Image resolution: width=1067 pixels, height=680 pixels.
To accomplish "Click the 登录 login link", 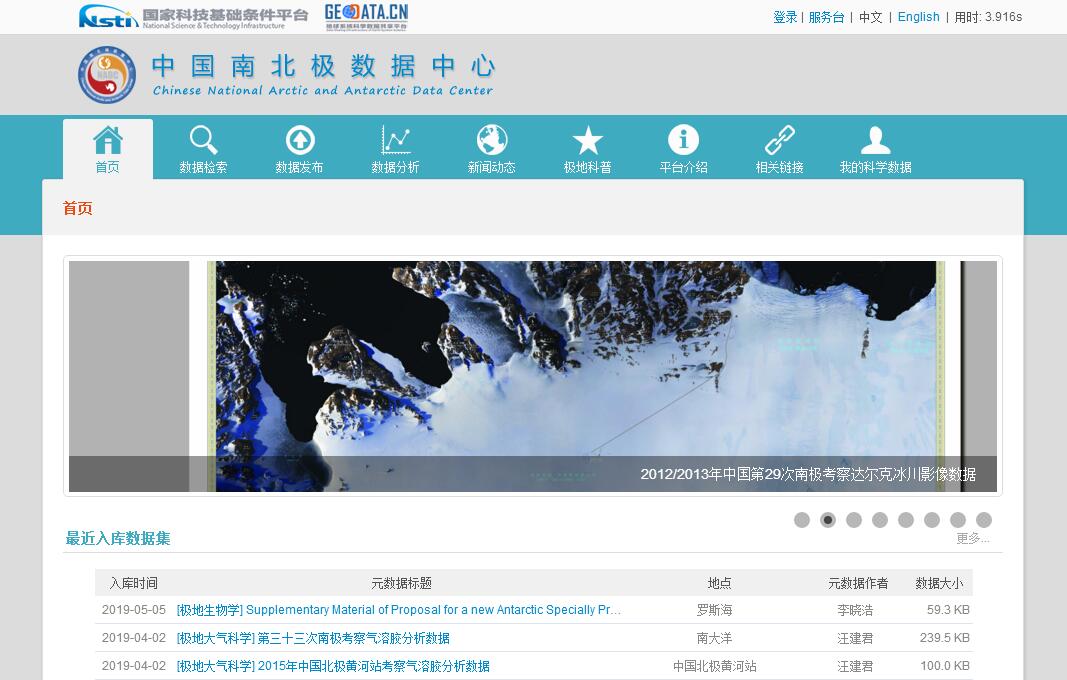I will click(785, 17).
